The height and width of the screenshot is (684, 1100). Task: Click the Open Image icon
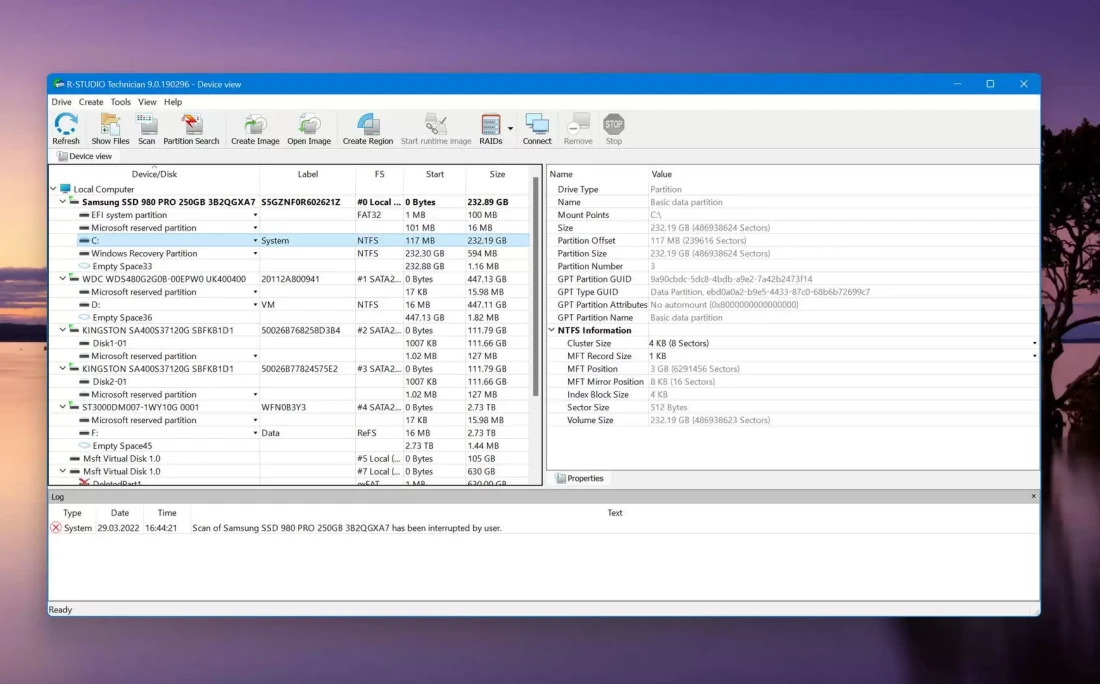click(309, 128)
